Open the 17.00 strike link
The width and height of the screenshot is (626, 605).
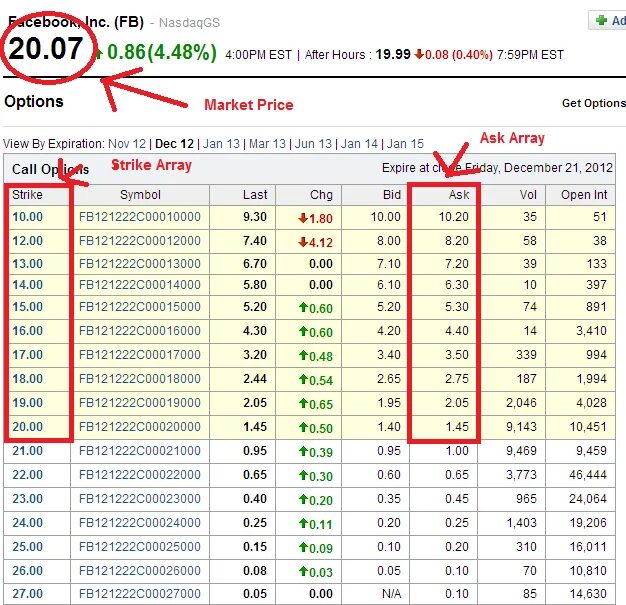pos(28,355)
